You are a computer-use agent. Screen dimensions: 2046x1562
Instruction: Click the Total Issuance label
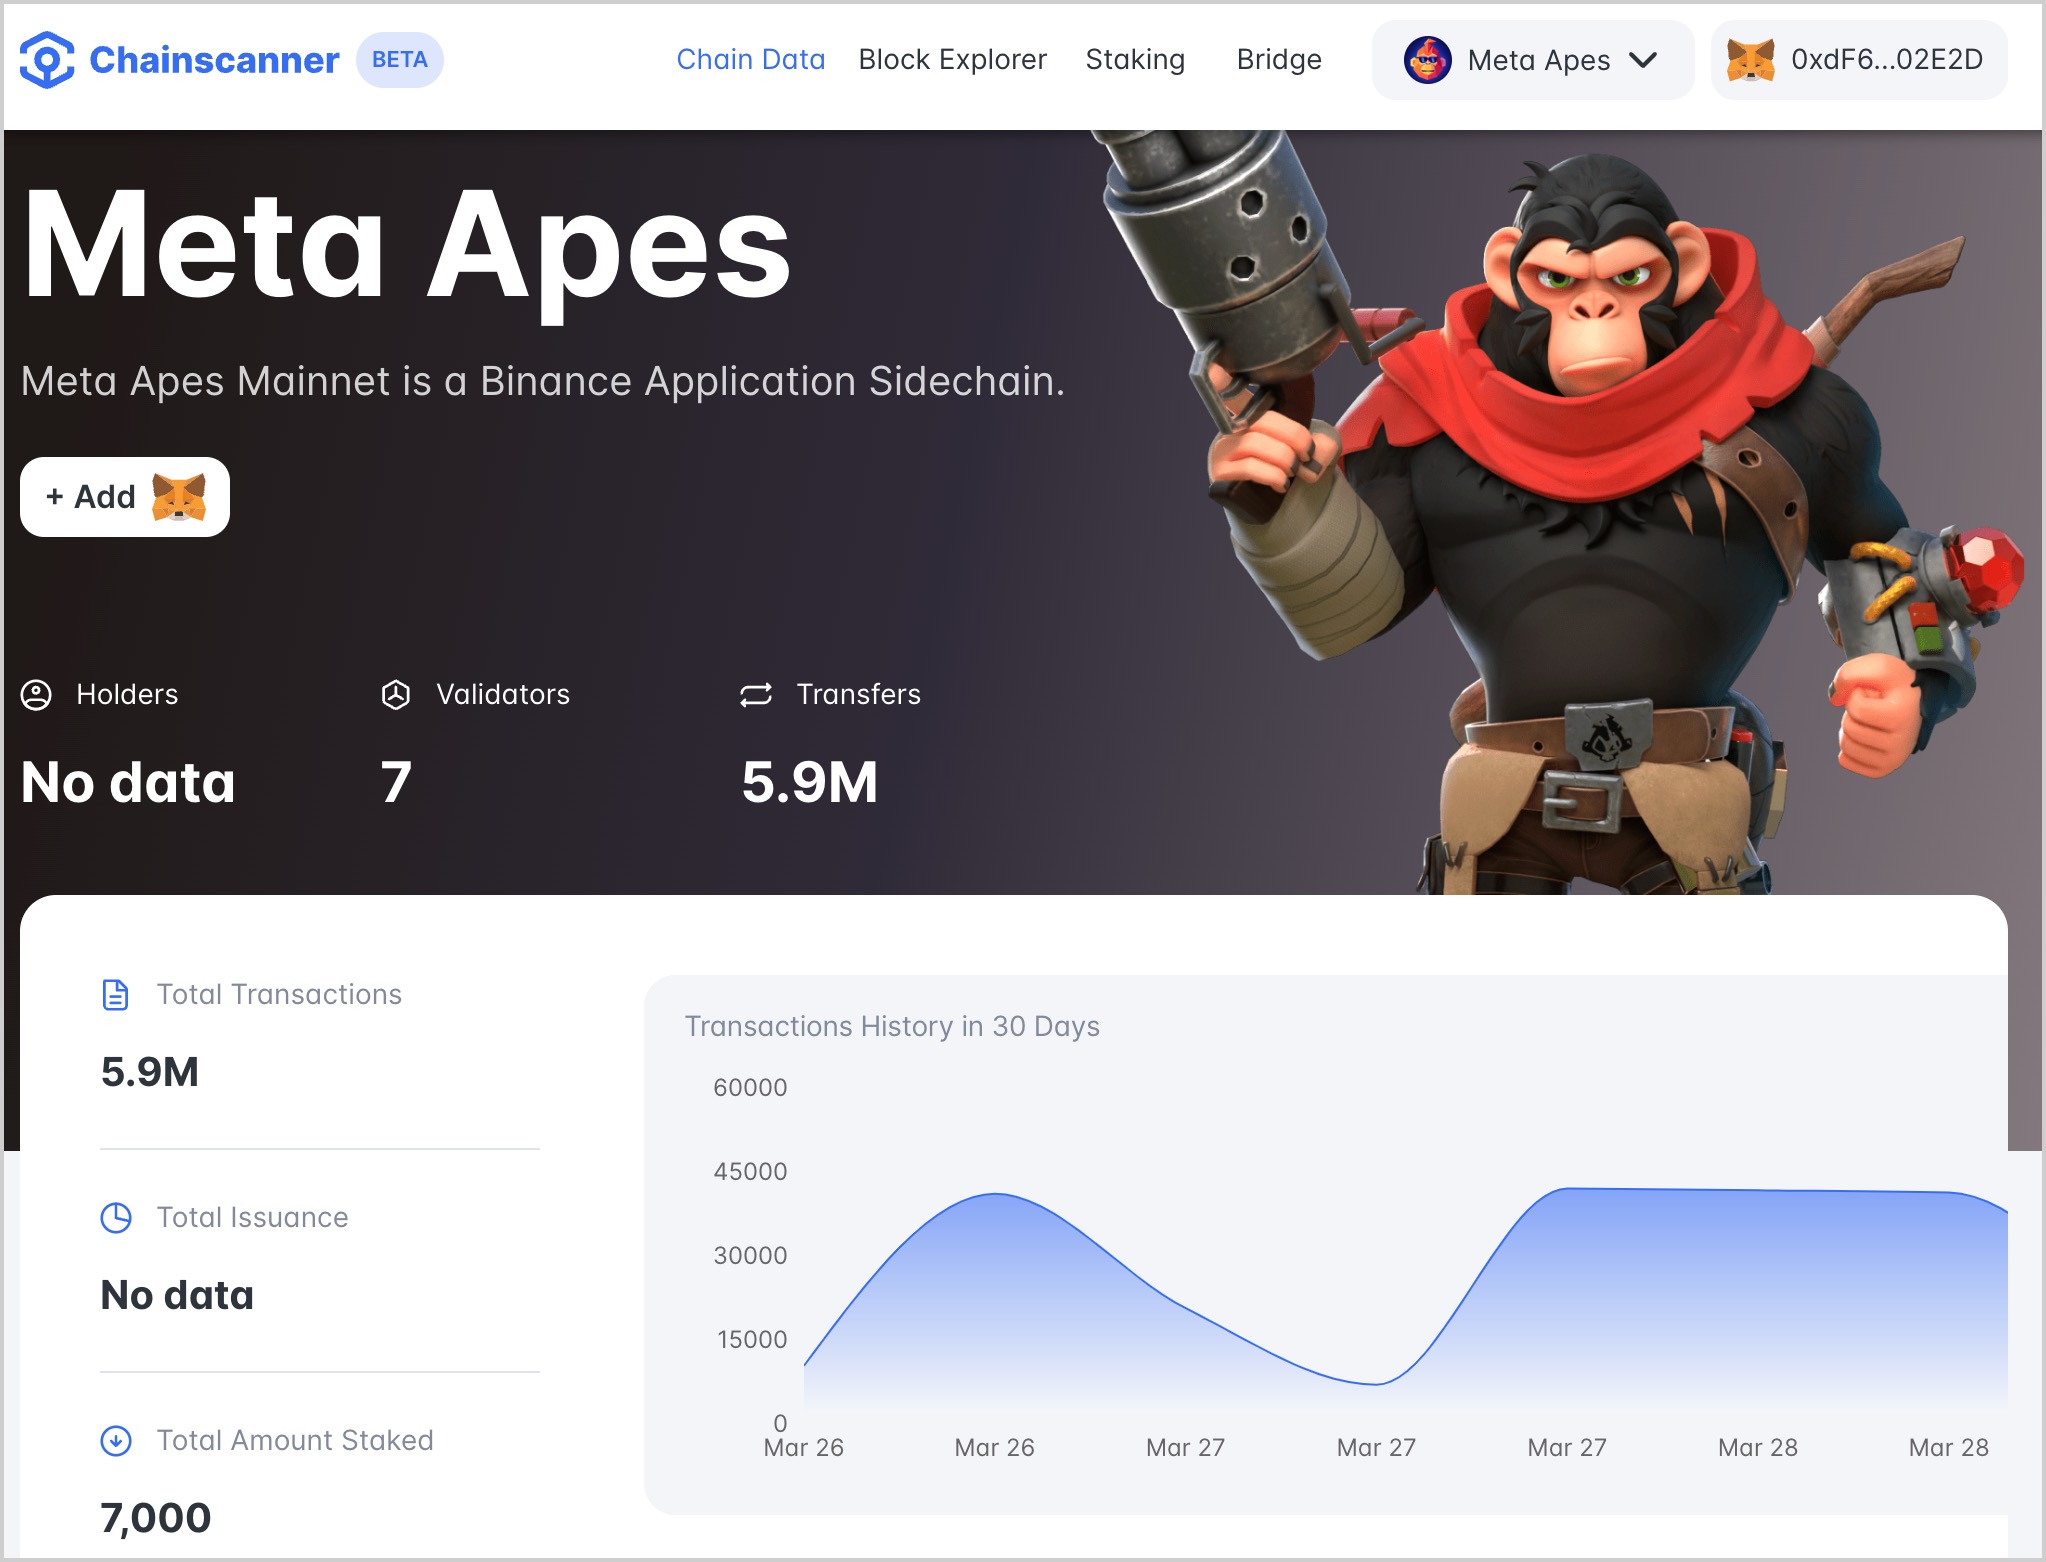point(252,1218)
